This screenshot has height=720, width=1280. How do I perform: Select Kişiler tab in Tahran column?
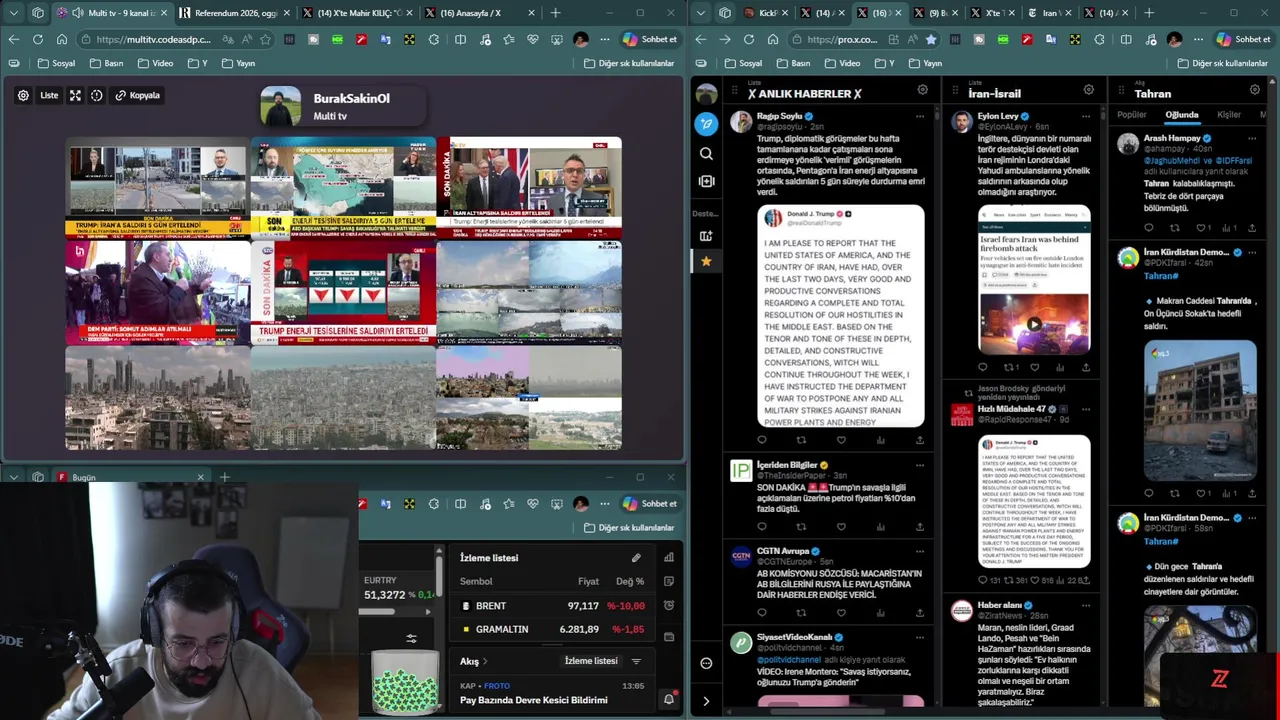click(1229, 114)
